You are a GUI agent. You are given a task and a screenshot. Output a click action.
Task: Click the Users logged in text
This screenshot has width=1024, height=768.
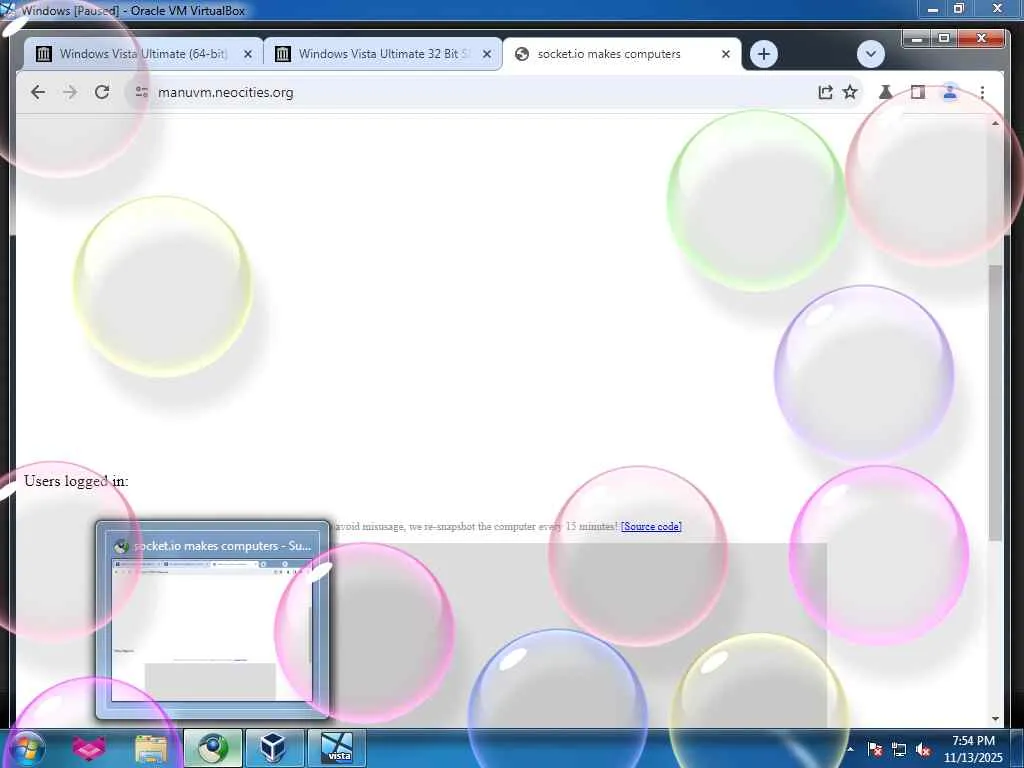click(76, 481)
